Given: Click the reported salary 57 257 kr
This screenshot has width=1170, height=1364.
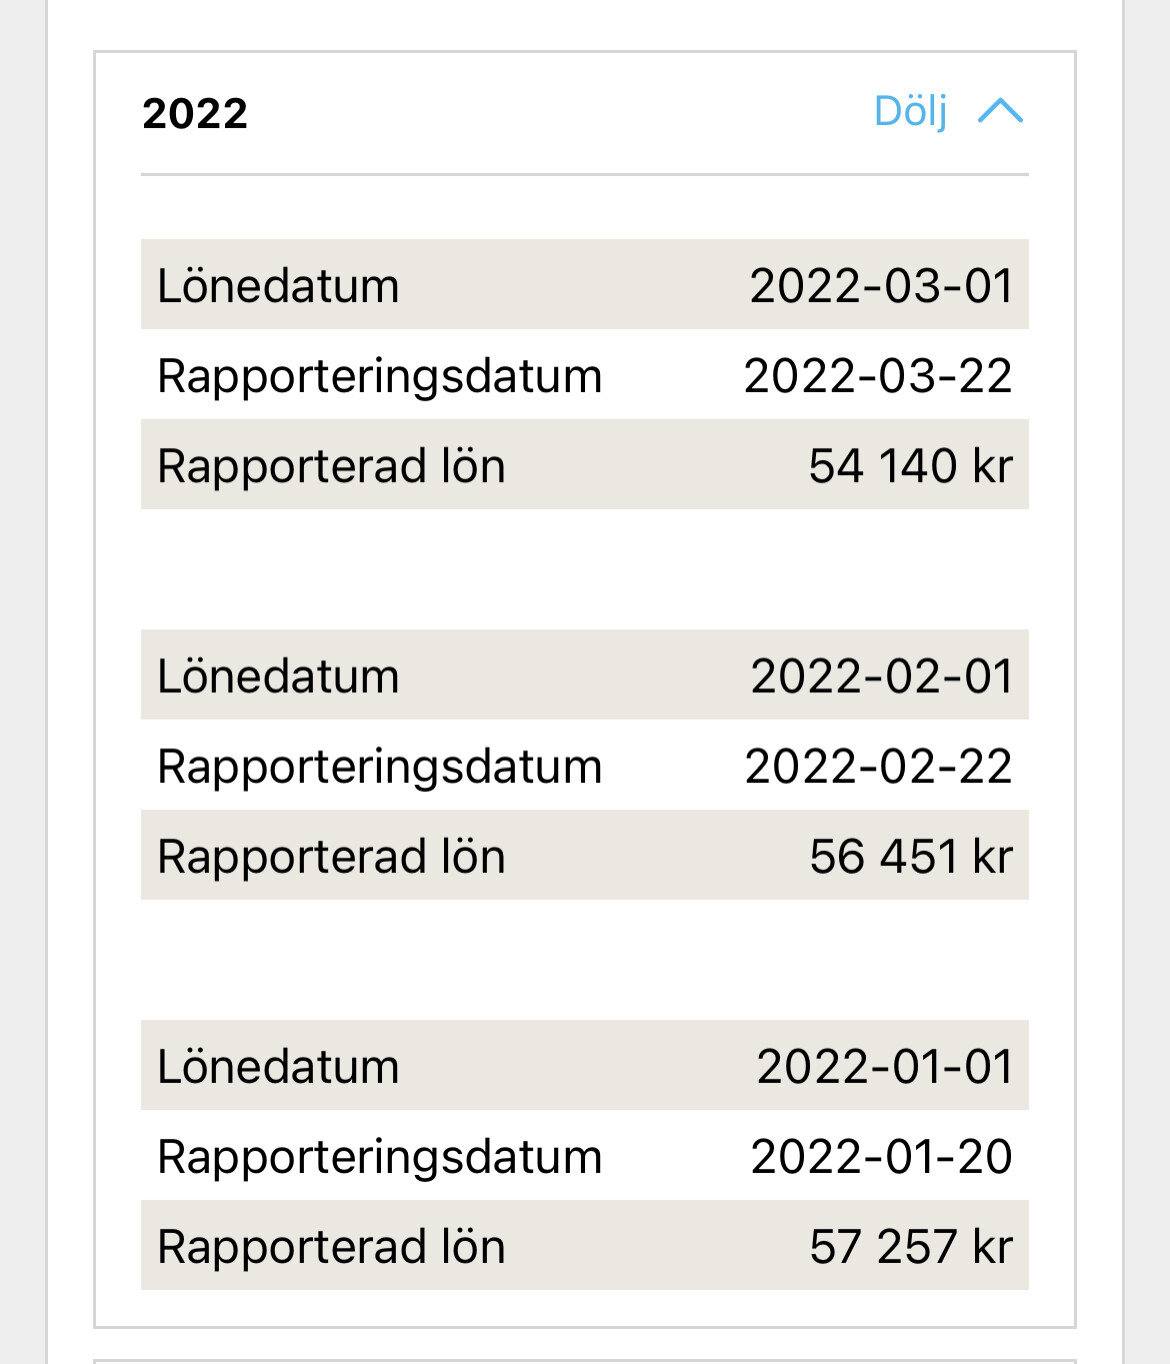Looking at the screenshot, I should point(910,1247).
